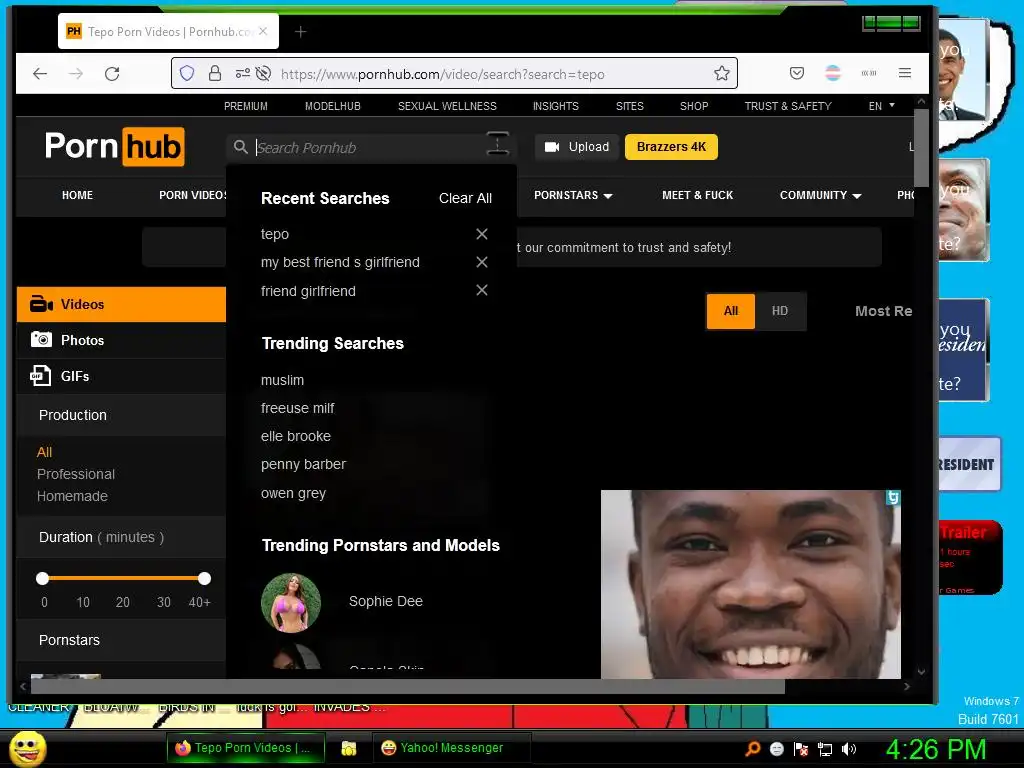Screen dimensions: 1024x768
Task: Open the Firefox hamburger menu
Action: (904, 72)
